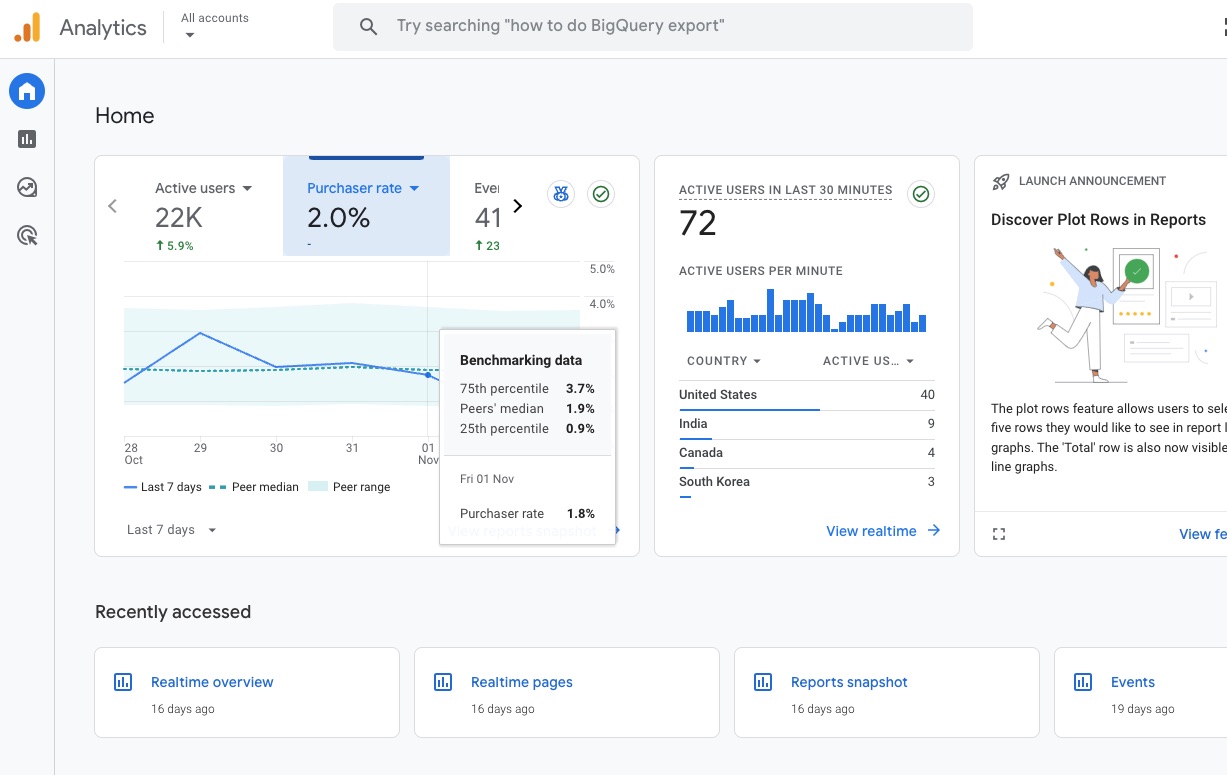
Task: Click the Reports snapshot card icon
Action: (x=763, y=682)
